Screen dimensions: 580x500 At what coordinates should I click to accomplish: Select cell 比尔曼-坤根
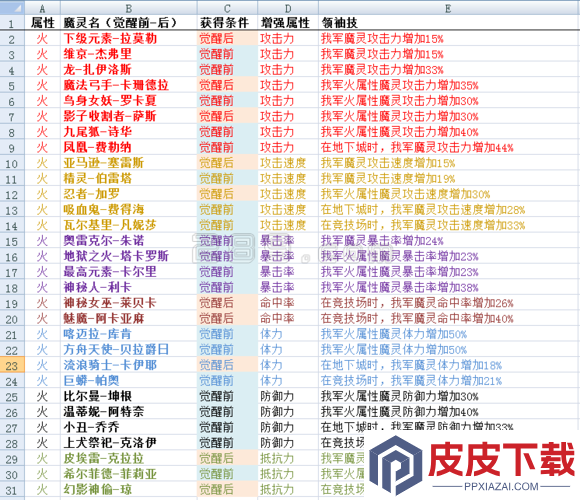129,396
